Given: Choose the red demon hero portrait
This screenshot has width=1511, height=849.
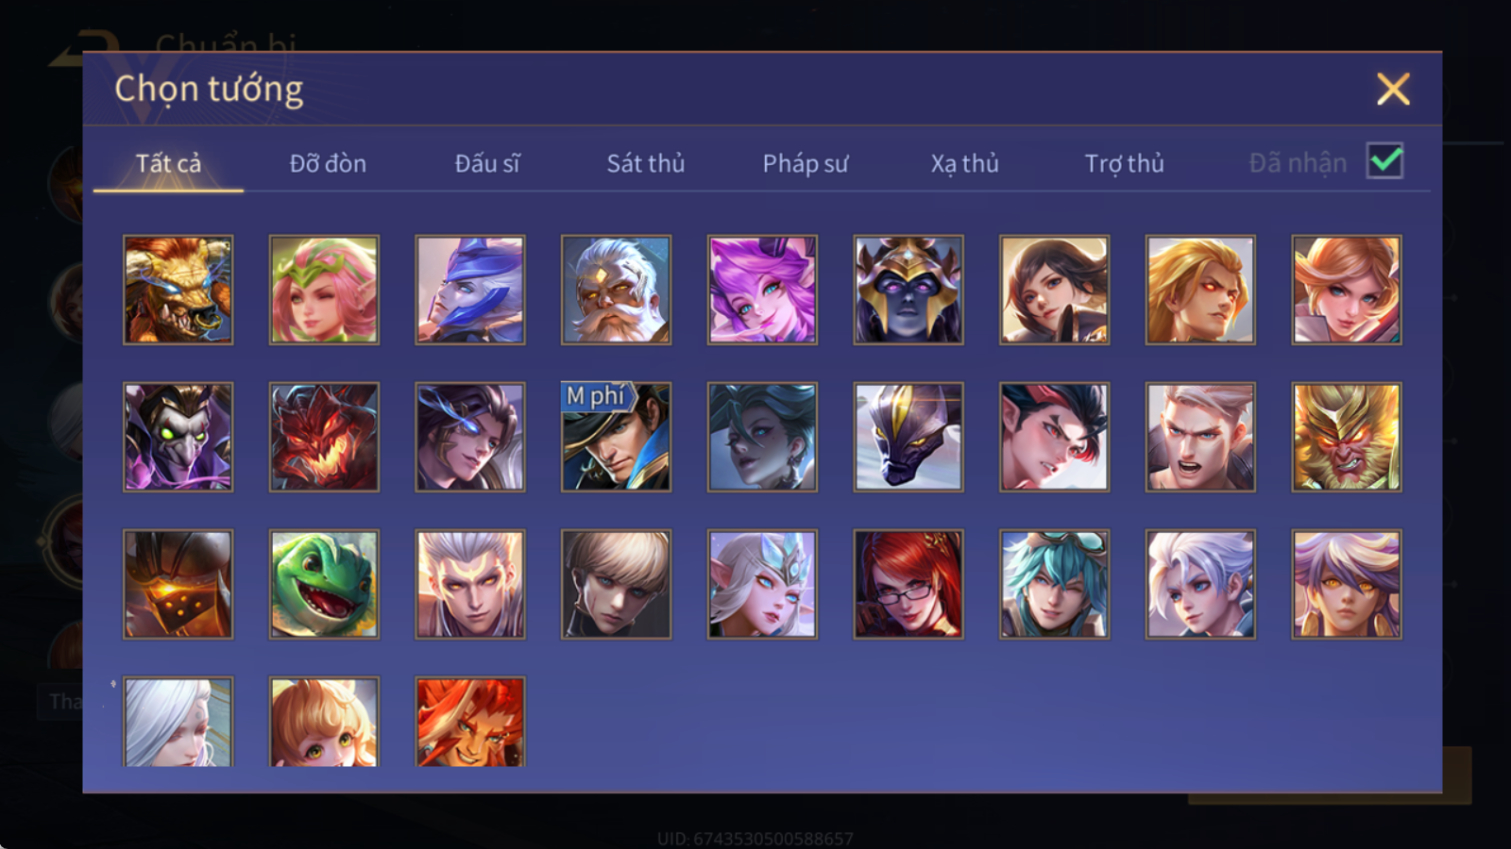Looking at the screenshot, I should 324,437.
